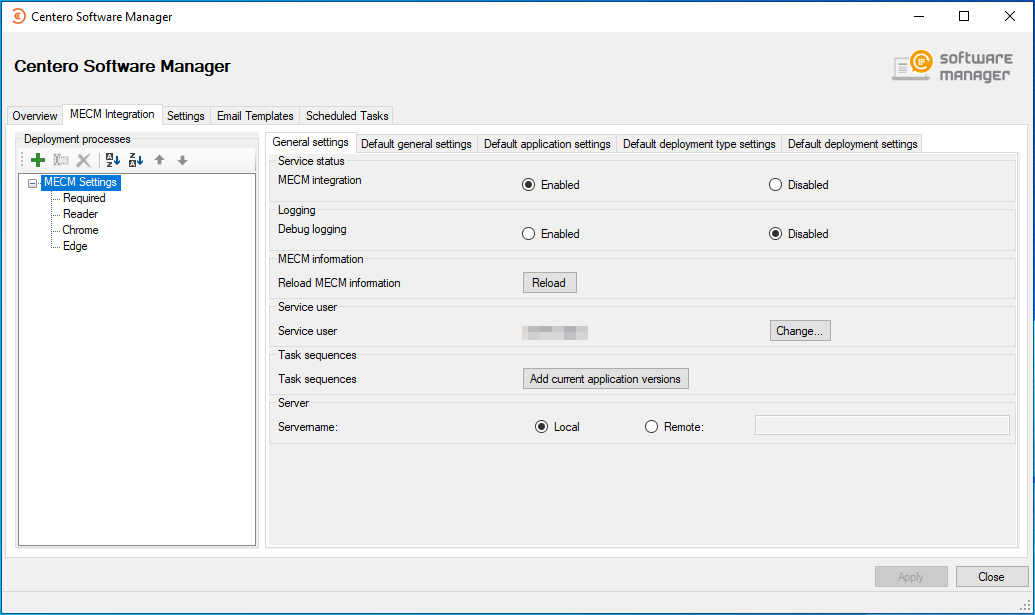Collapse the MECM Settings tree node

coord(32,183)
